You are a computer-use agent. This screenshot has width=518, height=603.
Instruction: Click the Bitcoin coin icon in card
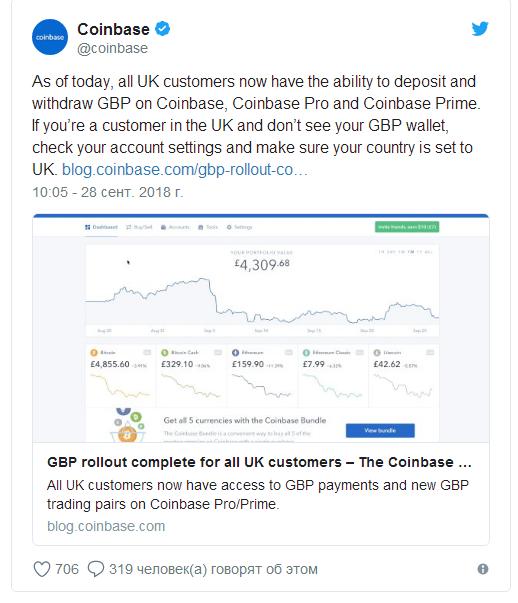pyautogui.click(x=94, y=353)
